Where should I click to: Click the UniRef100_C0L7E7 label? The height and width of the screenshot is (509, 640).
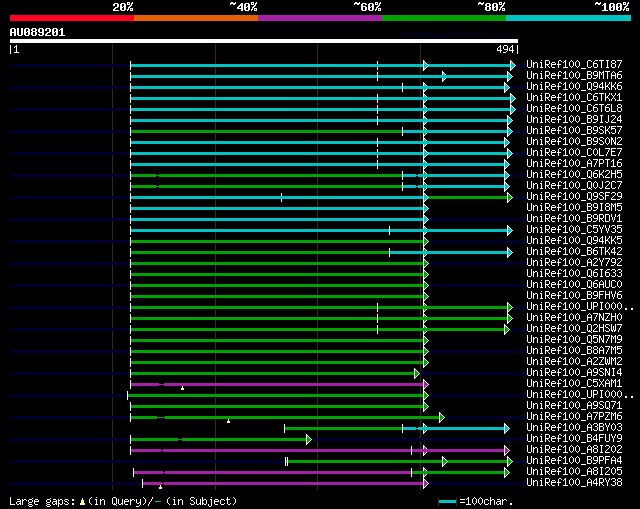pyautogui.click(x=574, y=153)
